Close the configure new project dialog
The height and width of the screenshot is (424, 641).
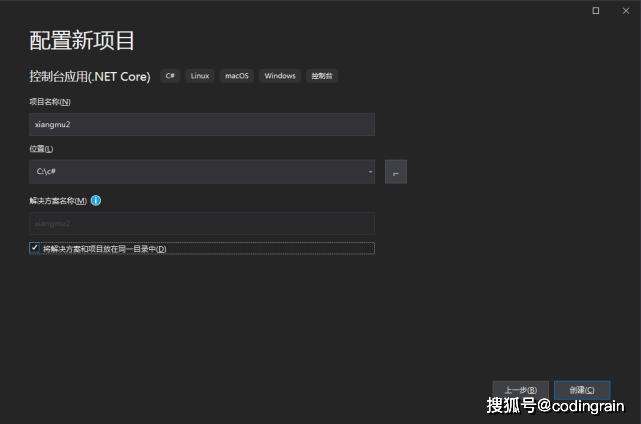click(626, 11)
